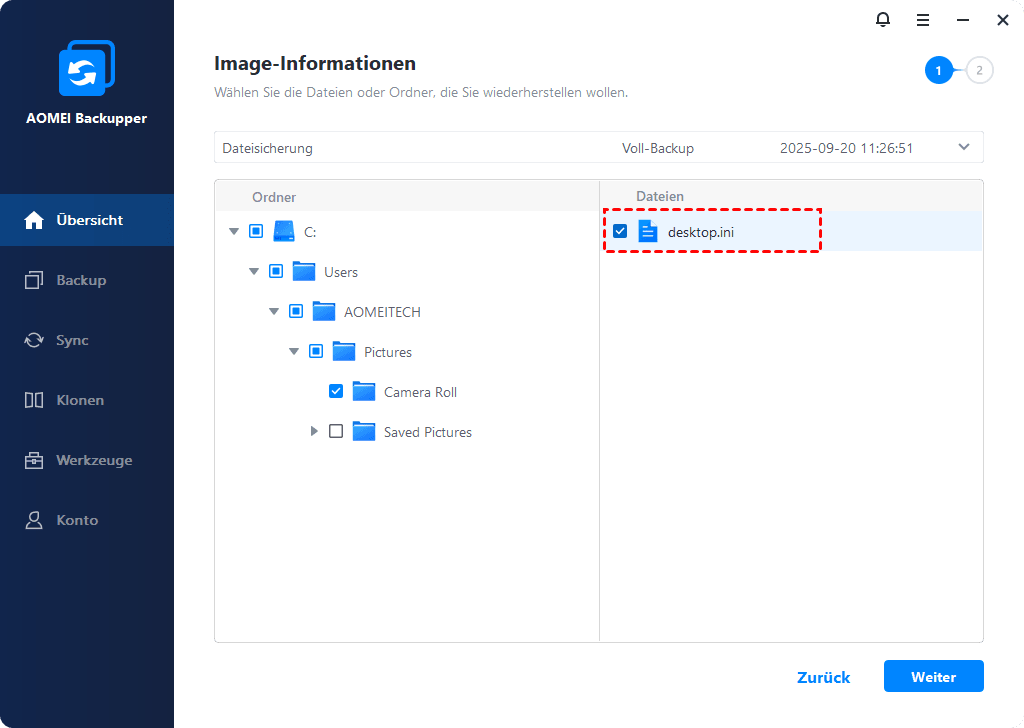1024x728 pixels.
Task: Click the Saved Pictures folder icon
Action: (364, 432)
